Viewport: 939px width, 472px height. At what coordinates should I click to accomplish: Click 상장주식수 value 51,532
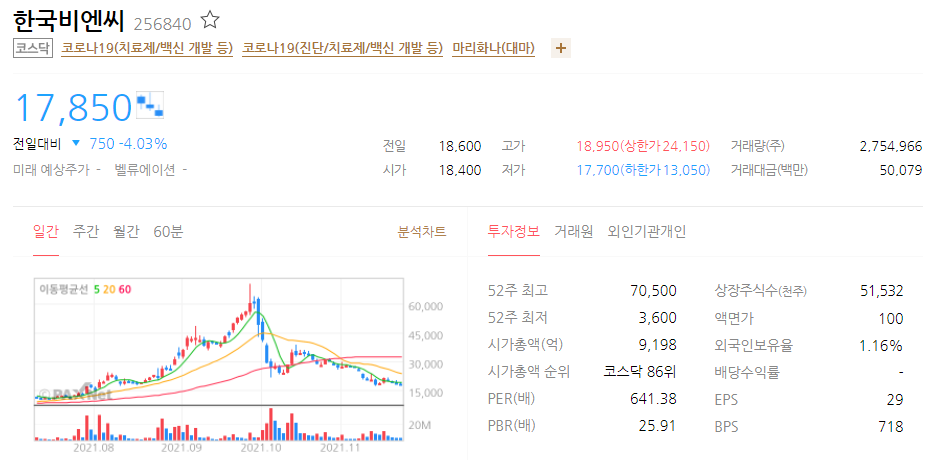pyautogui.click(x=882, y=291)
